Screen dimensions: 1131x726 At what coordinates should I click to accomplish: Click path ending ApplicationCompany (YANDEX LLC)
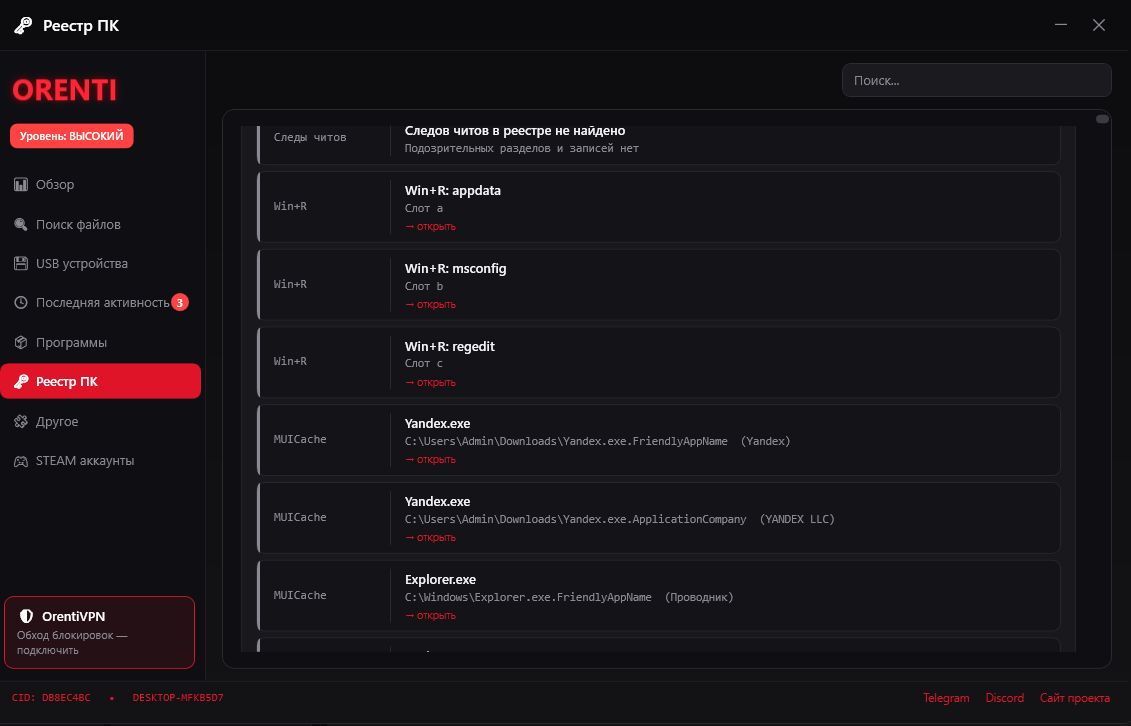pos(620,519)
